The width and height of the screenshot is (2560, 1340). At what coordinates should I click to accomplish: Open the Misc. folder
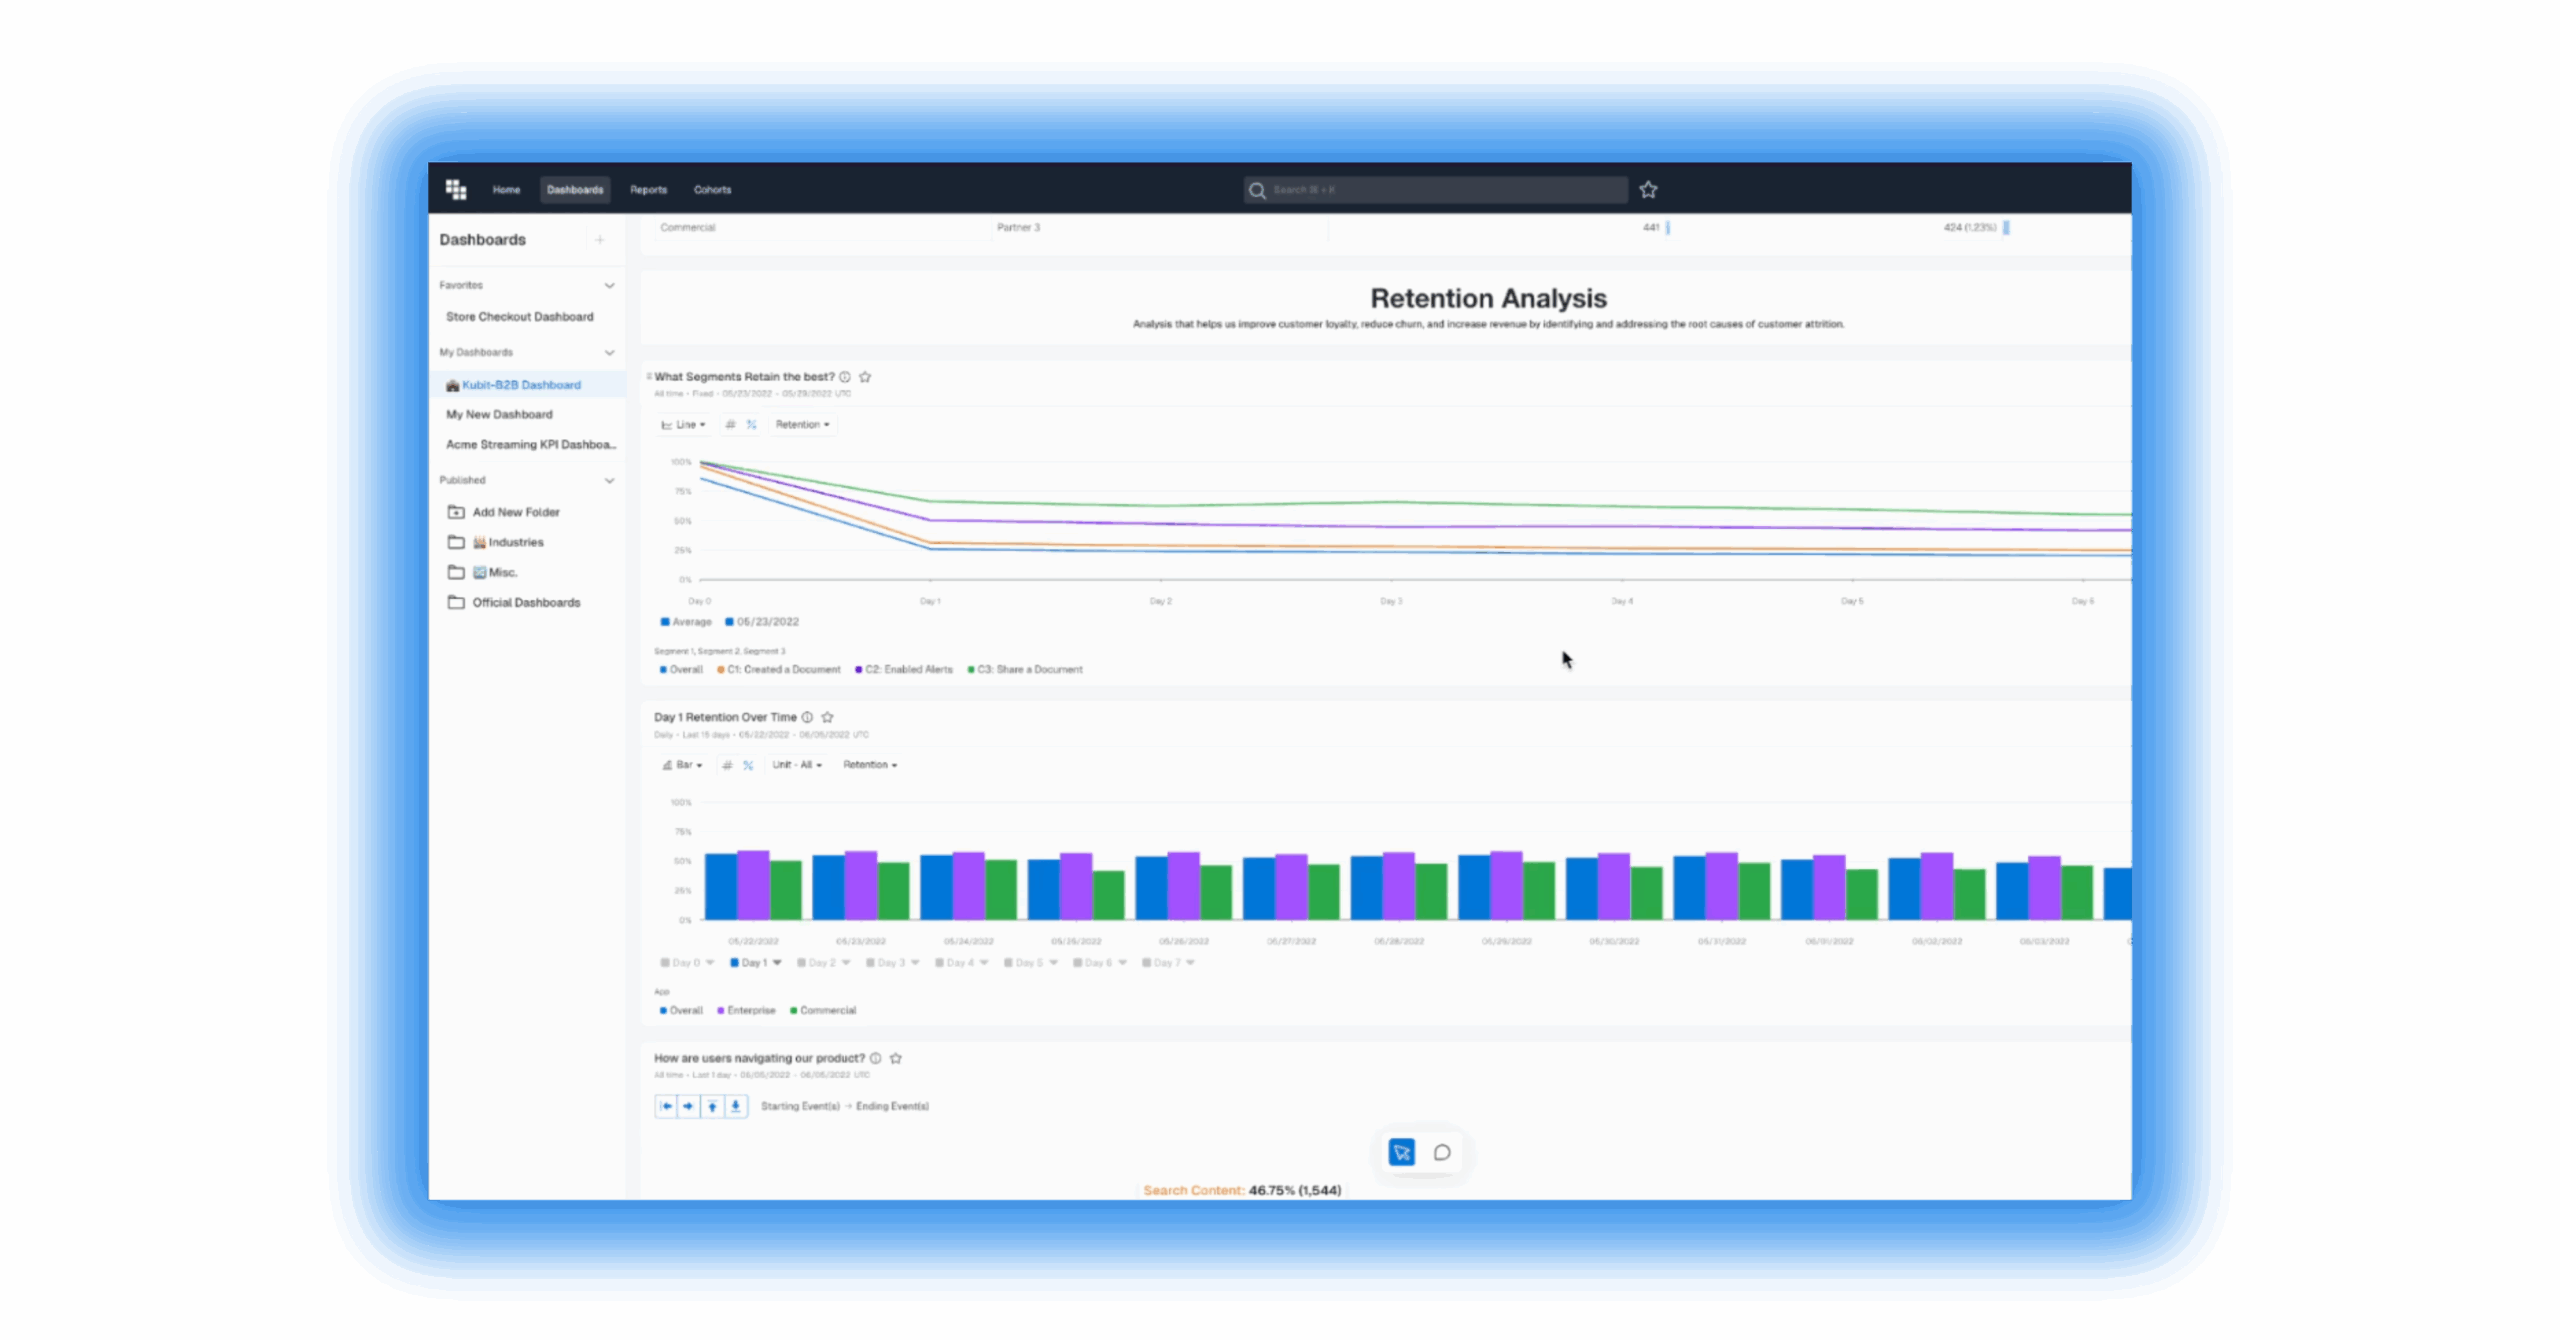496,572
